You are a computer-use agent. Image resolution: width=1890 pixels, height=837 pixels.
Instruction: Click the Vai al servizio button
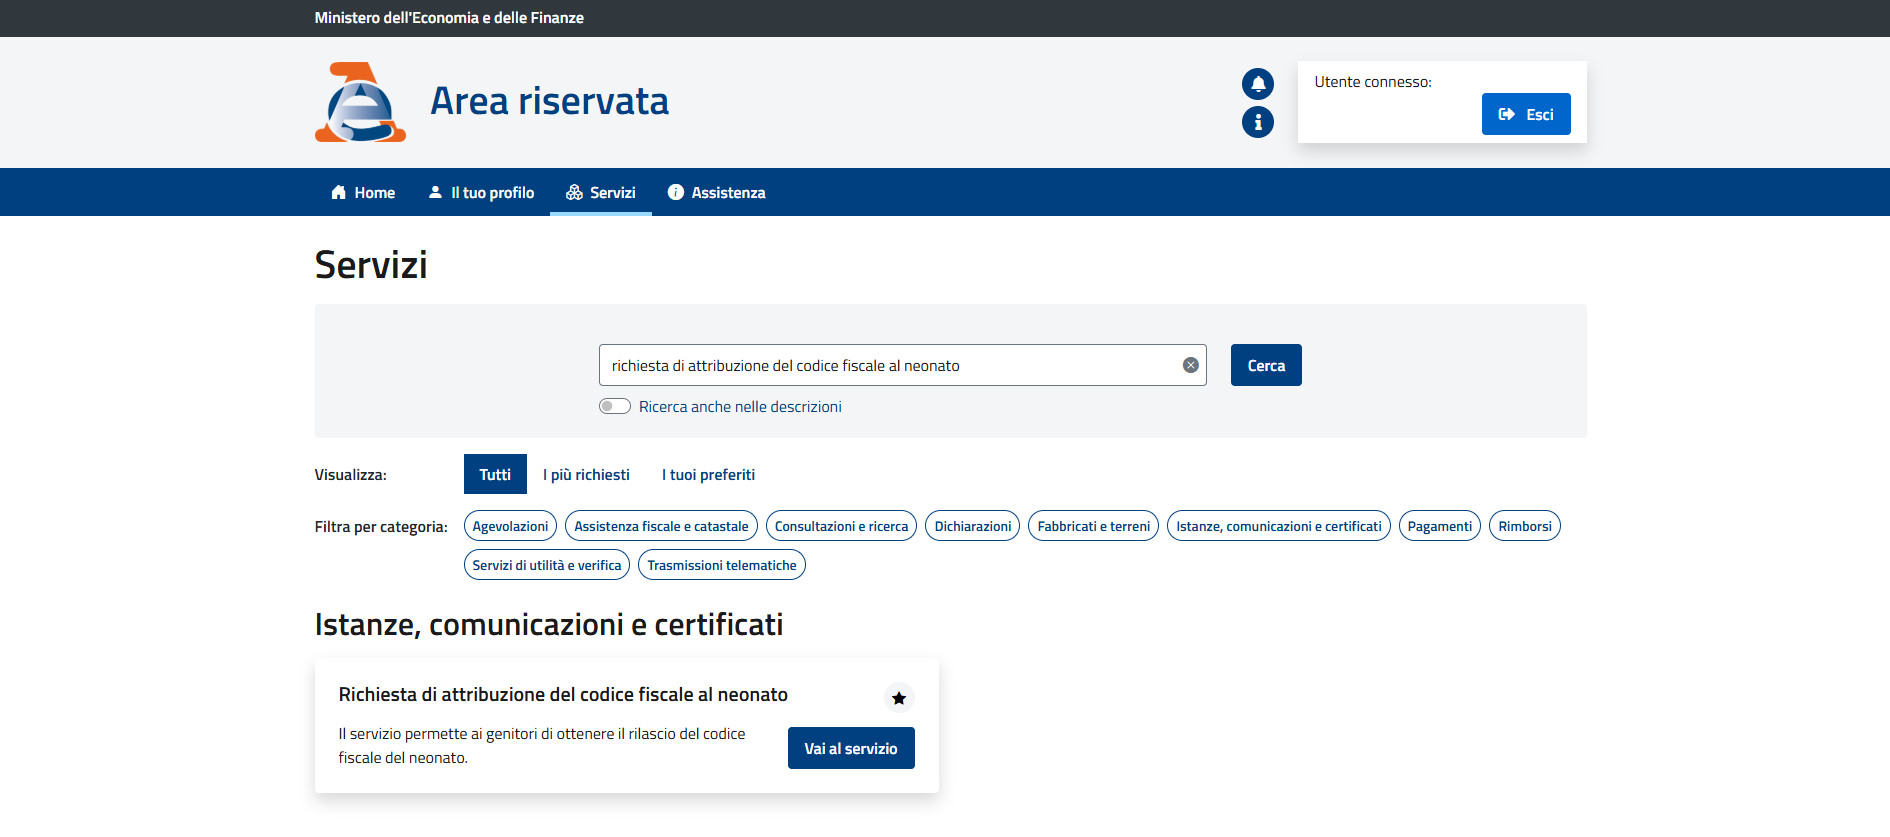point(851,748)
